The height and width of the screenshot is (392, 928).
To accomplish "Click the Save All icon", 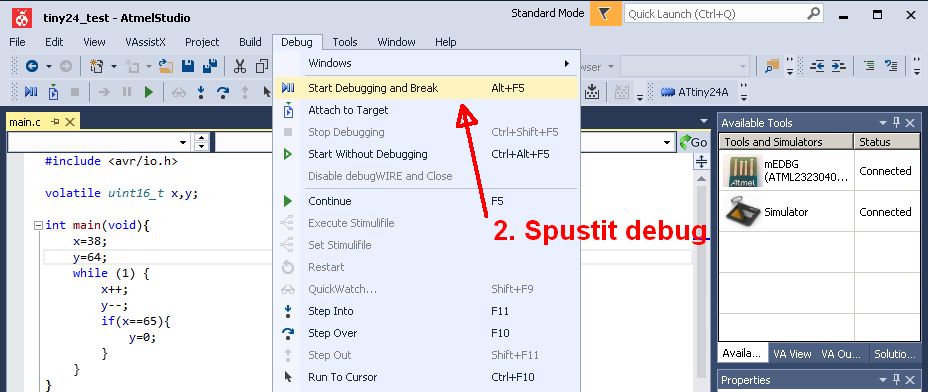I will point(210,66).
